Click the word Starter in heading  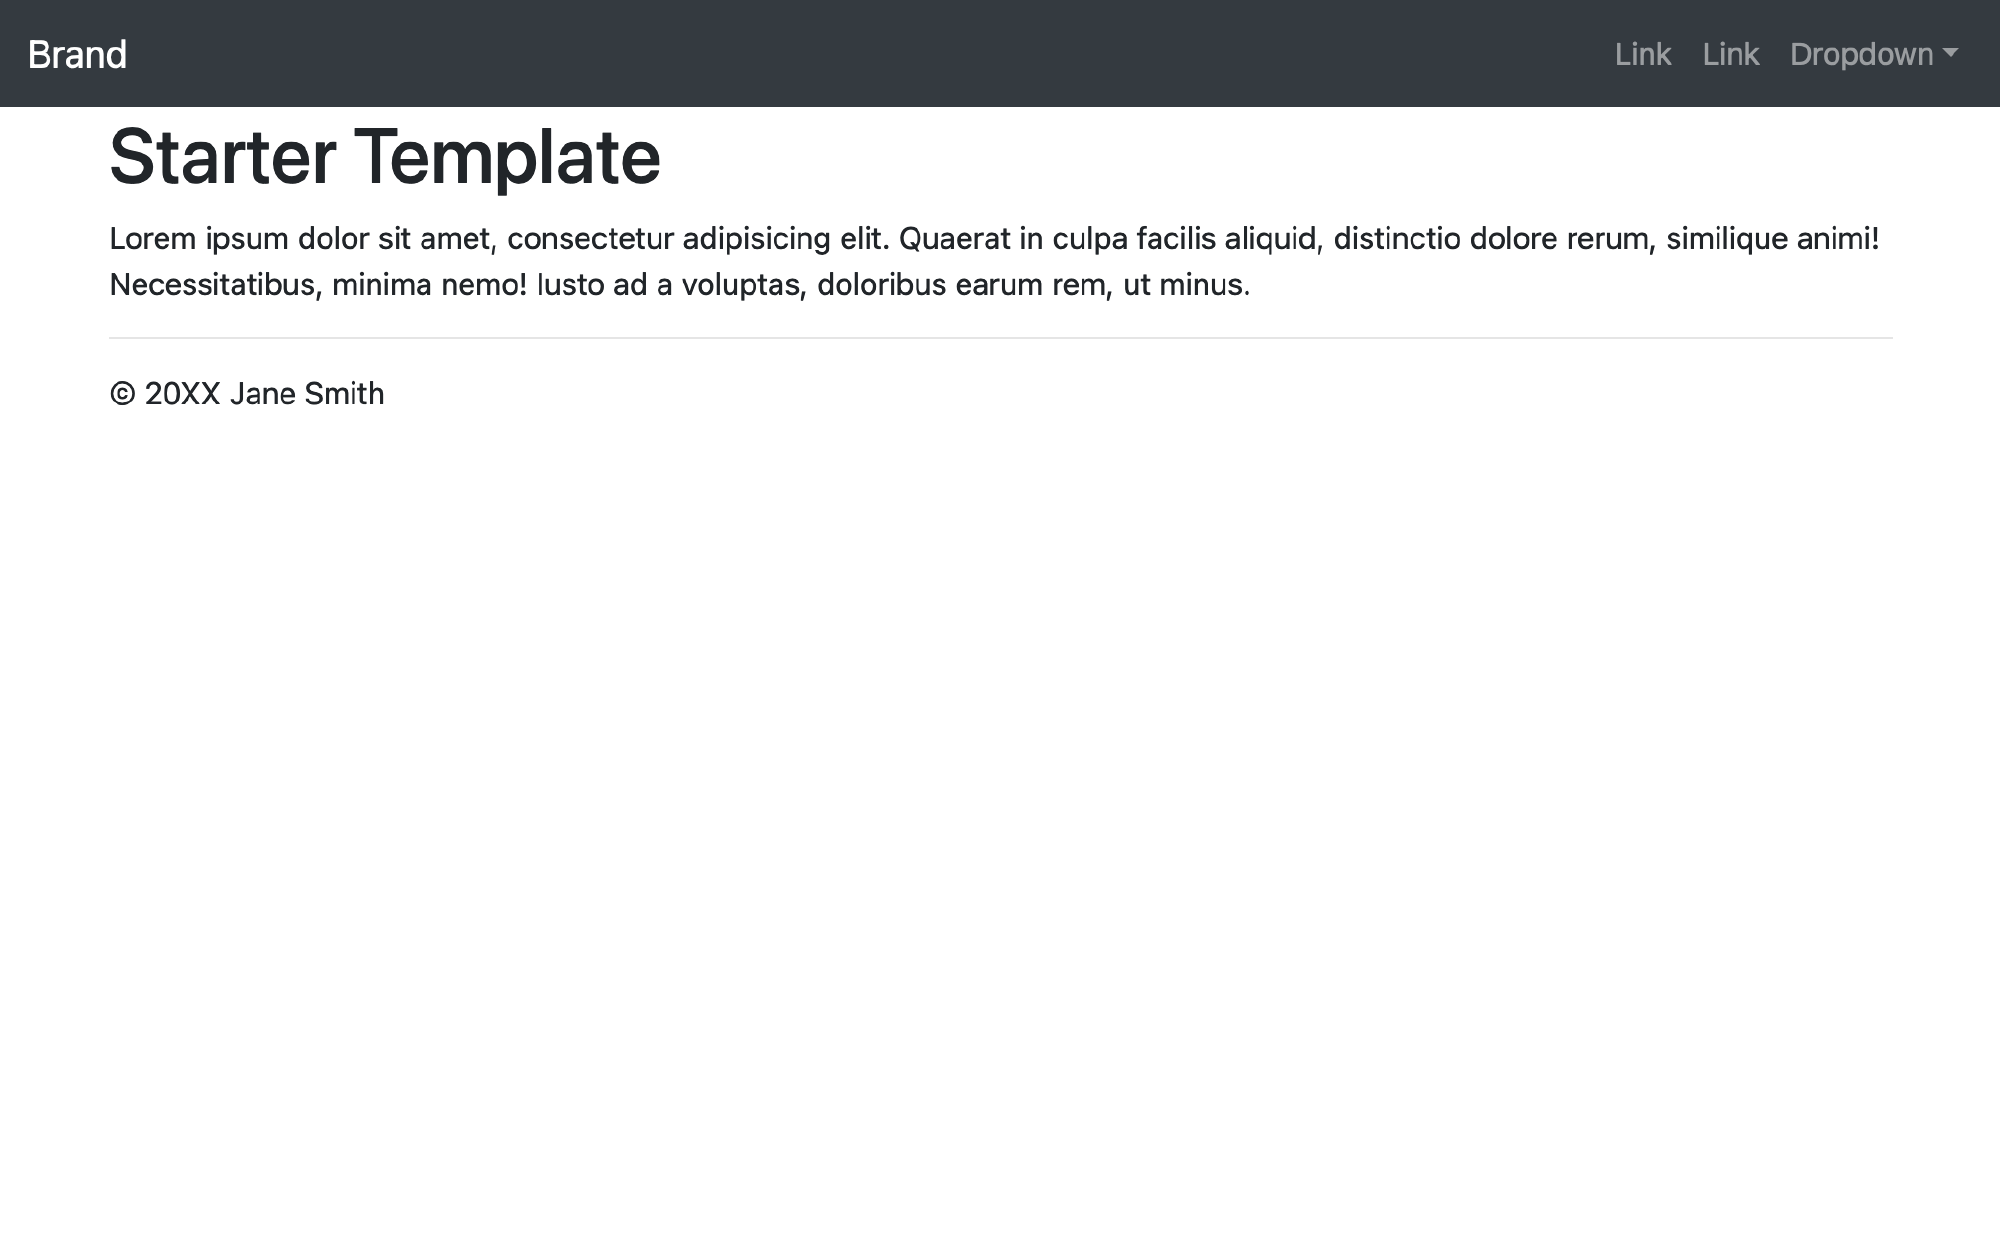(x=222, y=157)
